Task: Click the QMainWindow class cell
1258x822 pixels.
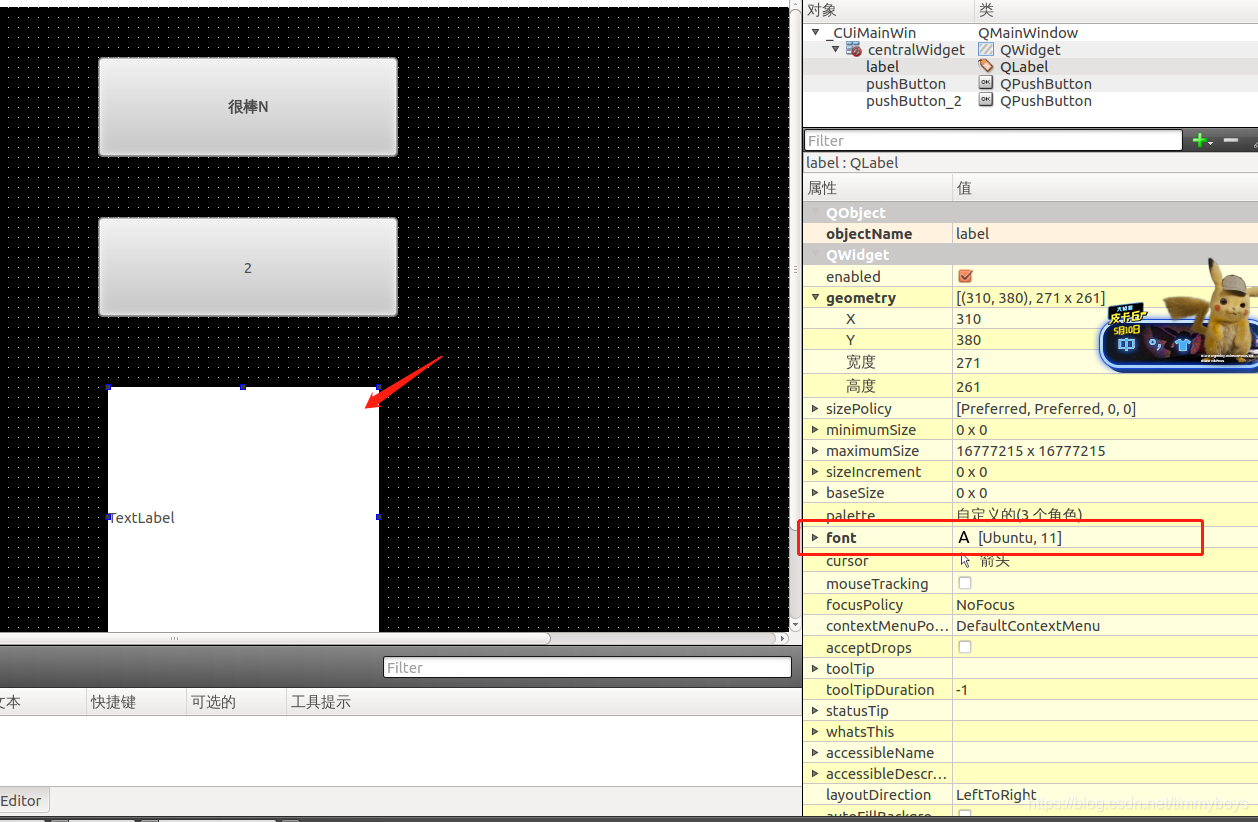Action: pyautogui.click(x=1028, y=32)
